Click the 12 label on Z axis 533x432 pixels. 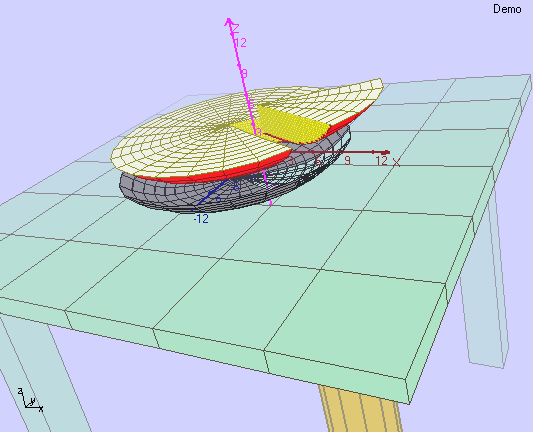240,42
